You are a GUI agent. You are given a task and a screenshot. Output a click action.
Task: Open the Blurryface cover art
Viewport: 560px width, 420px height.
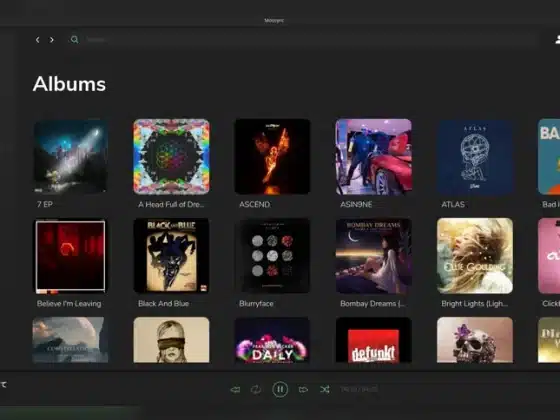coord(272,256)
